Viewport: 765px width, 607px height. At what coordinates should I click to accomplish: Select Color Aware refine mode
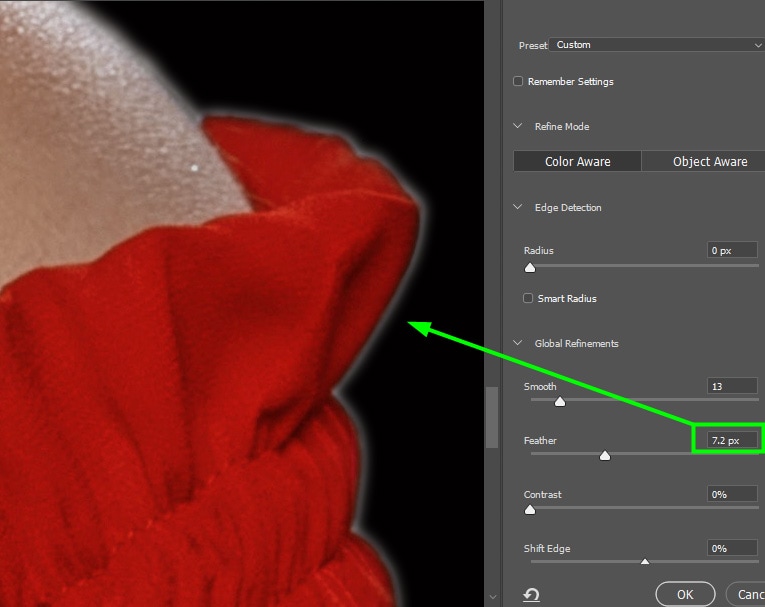[x=577, y=162]
